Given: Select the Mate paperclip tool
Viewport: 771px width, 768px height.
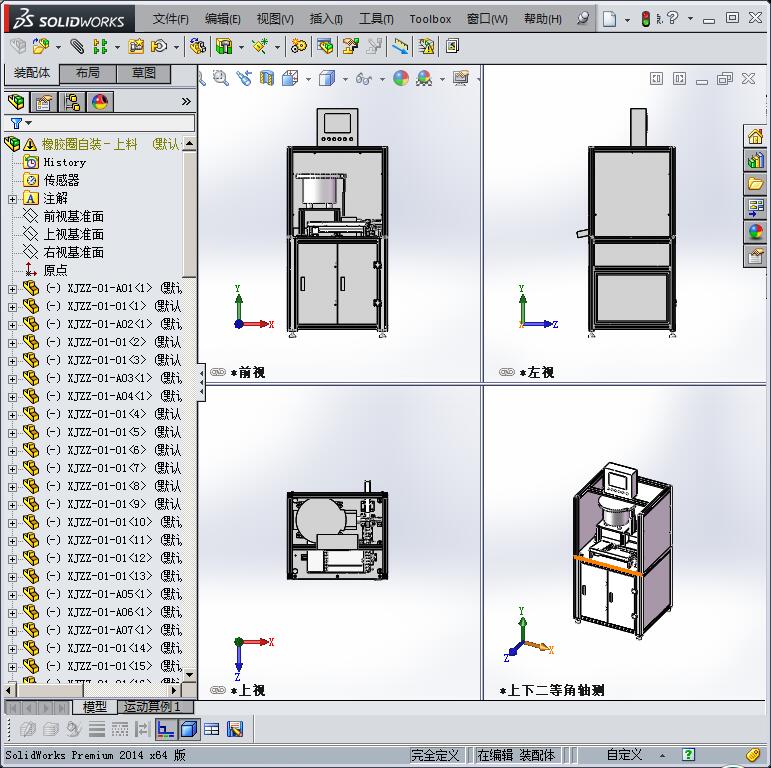Looking at the screenshot, I should pos(77,47).
